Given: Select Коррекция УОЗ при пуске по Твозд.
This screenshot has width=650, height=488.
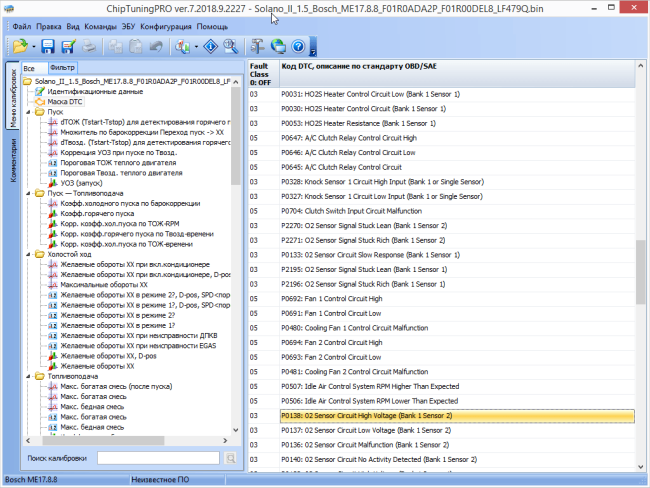Looking at the screenshot, I should pyautogui.click(x=119, y=152).
